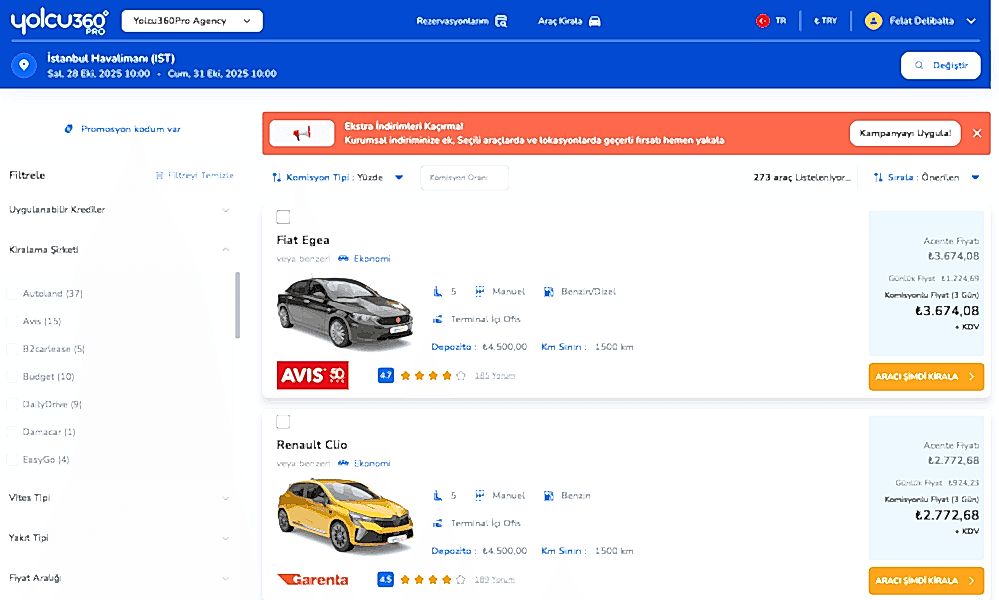The height and width of the screenshot is (600, 999).
Task: Open the Sırala sorting dropdown
Action: tap(926, 177)
